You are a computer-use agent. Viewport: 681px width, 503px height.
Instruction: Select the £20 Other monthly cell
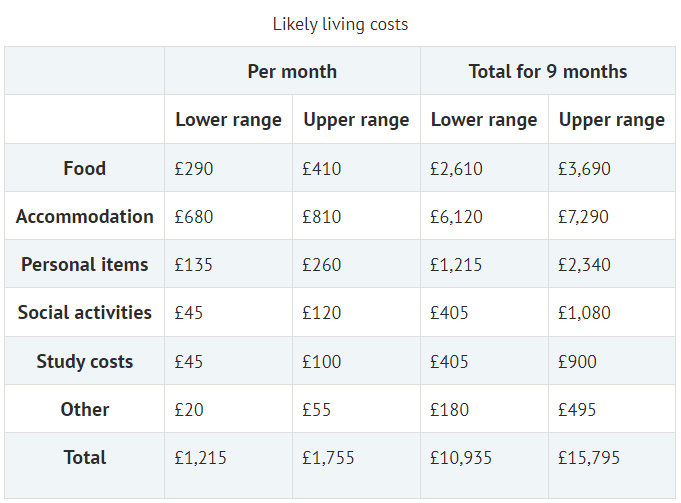[189, 410]
